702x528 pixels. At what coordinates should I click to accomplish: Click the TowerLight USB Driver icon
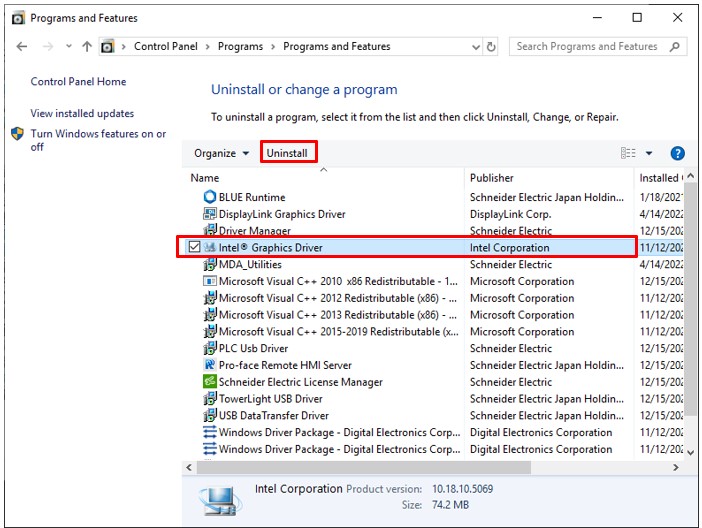[210, 398]
